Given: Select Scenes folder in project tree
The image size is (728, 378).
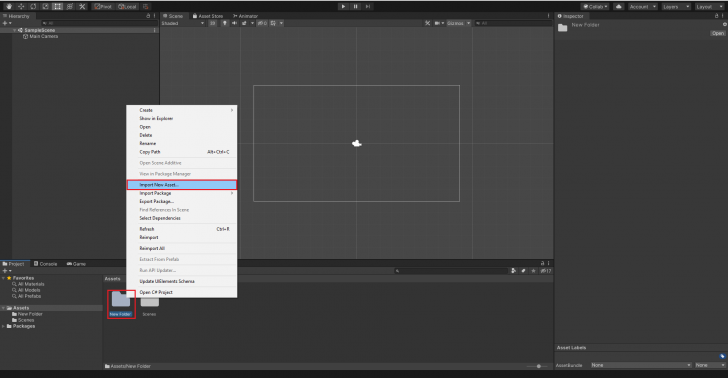Looking at the screenshot, I should click(23, 320).
